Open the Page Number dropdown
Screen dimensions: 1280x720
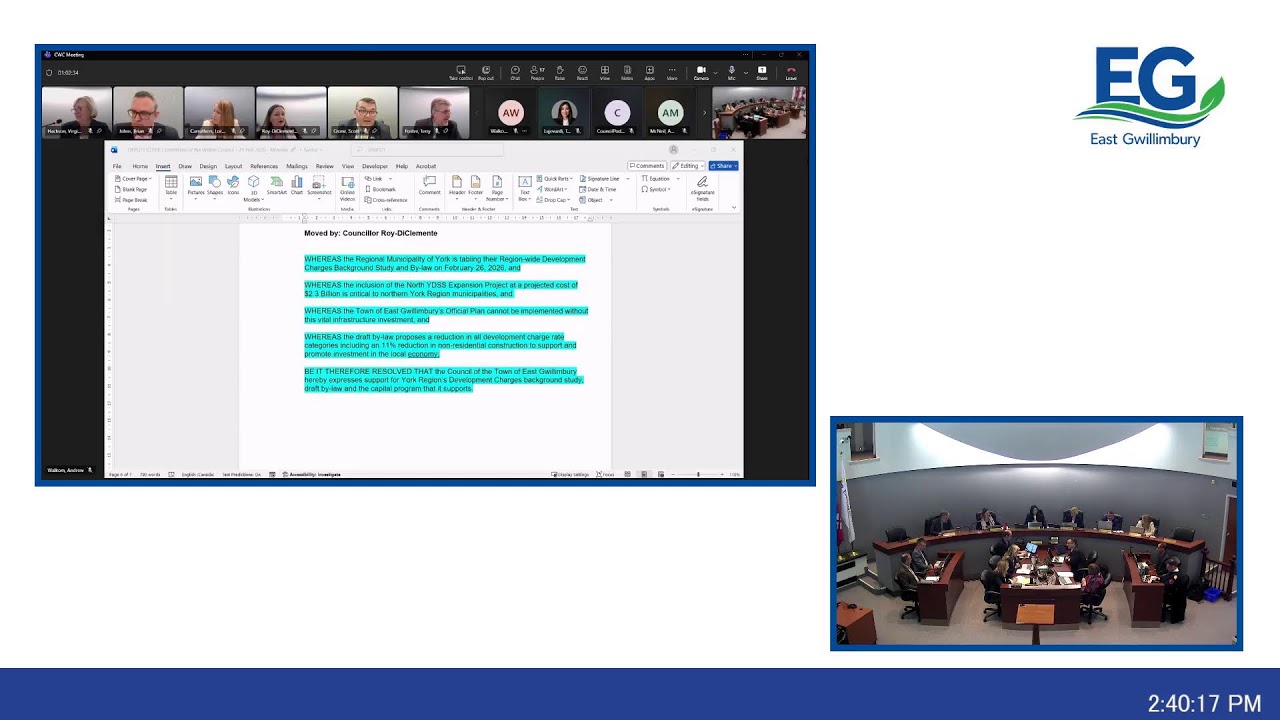(x=497, y=188)
